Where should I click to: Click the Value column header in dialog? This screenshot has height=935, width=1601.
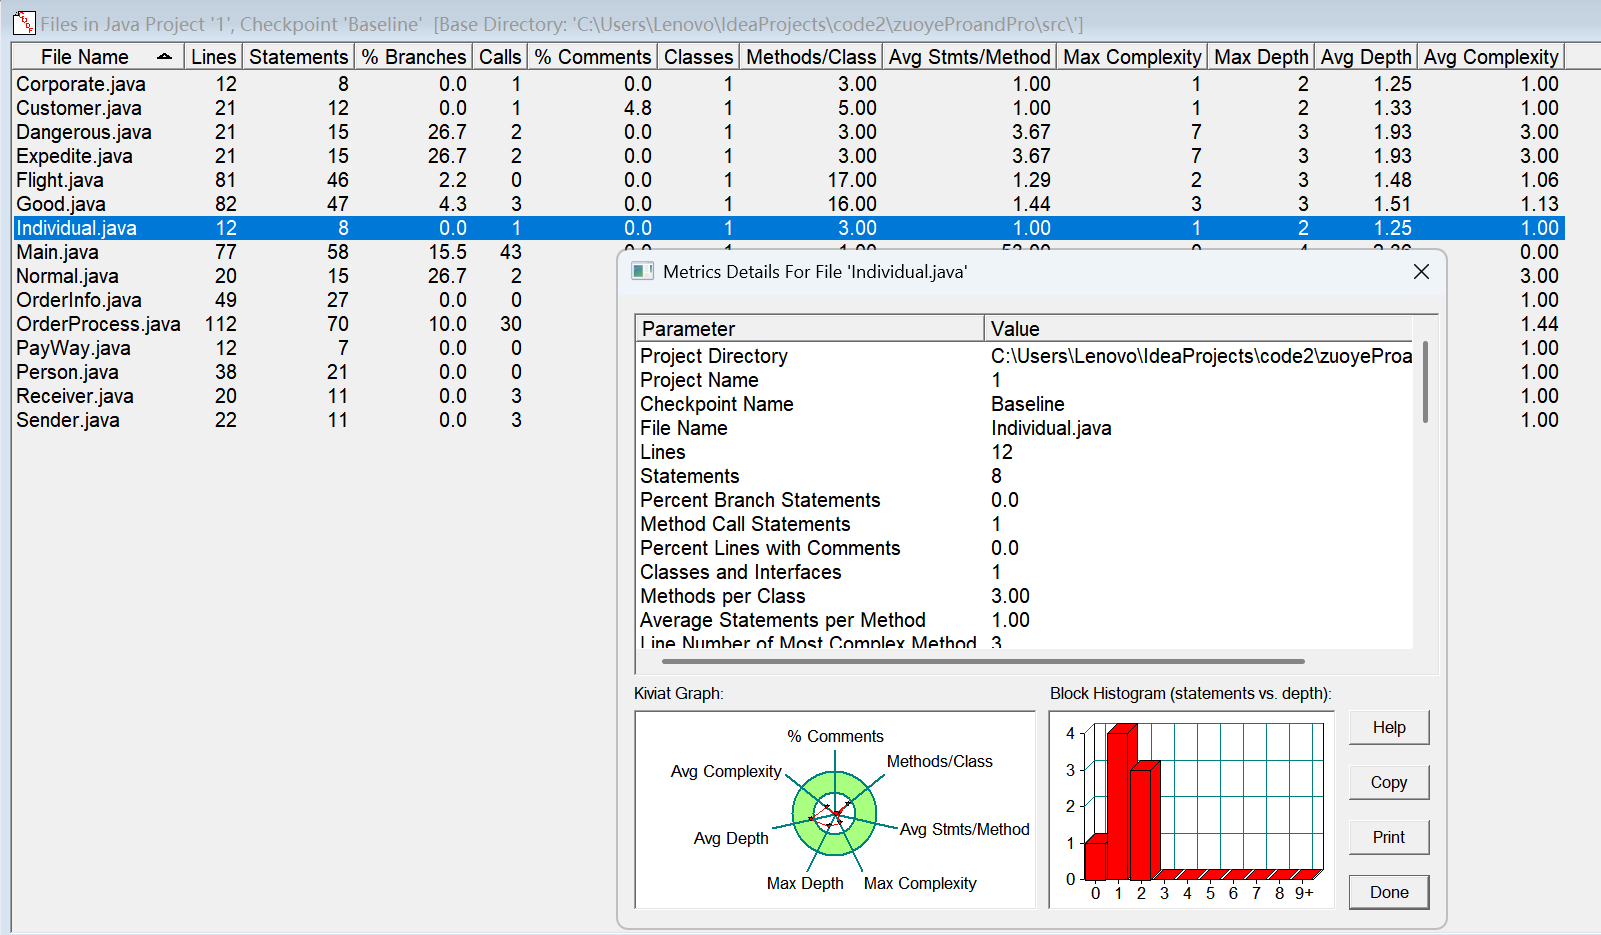coord(1198,329)
